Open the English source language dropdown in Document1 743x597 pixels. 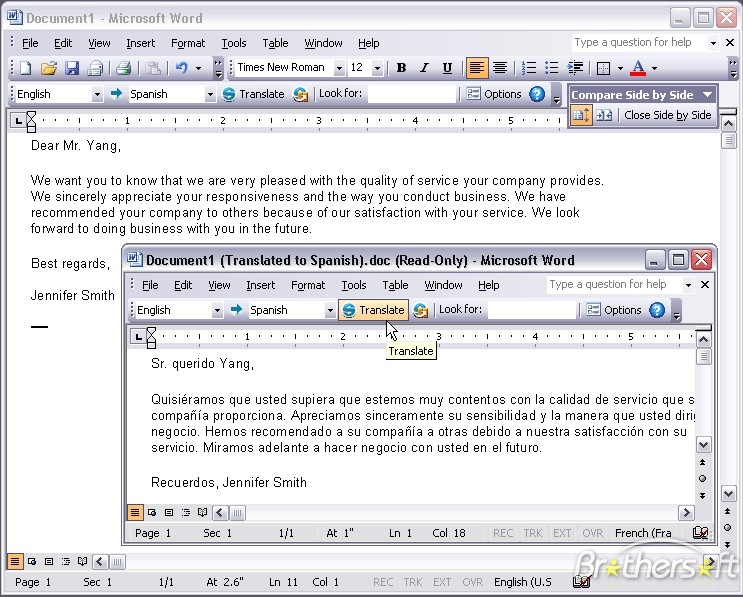97,94
